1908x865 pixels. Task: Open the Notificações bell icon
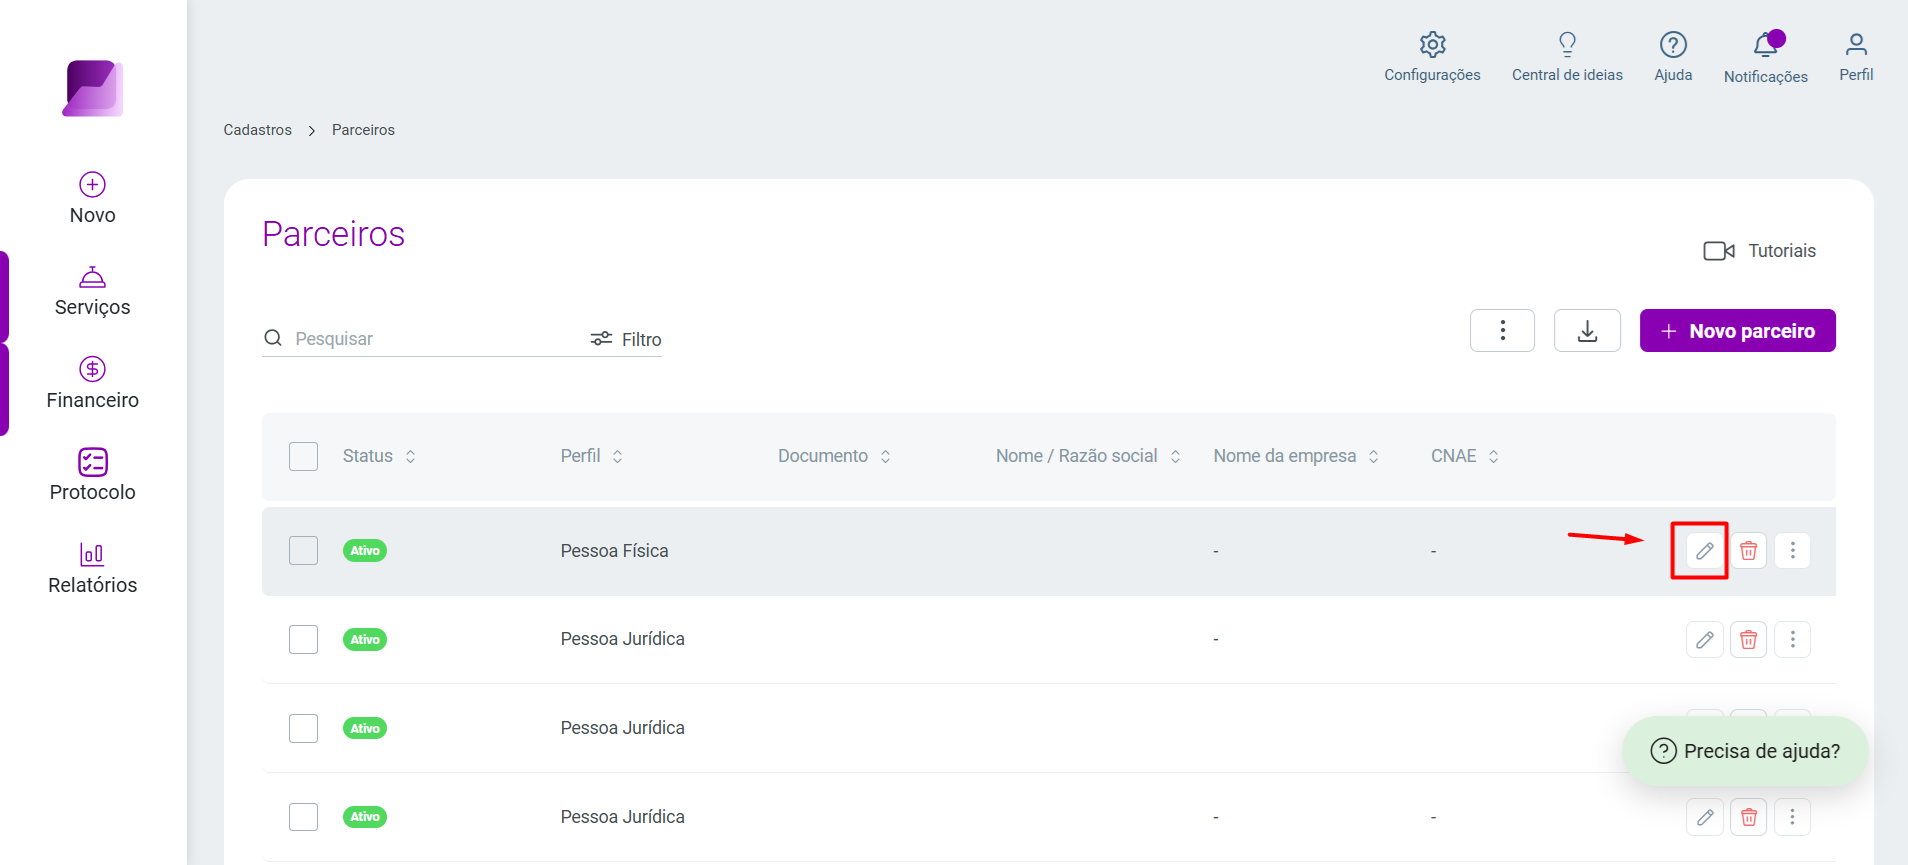1765,45
